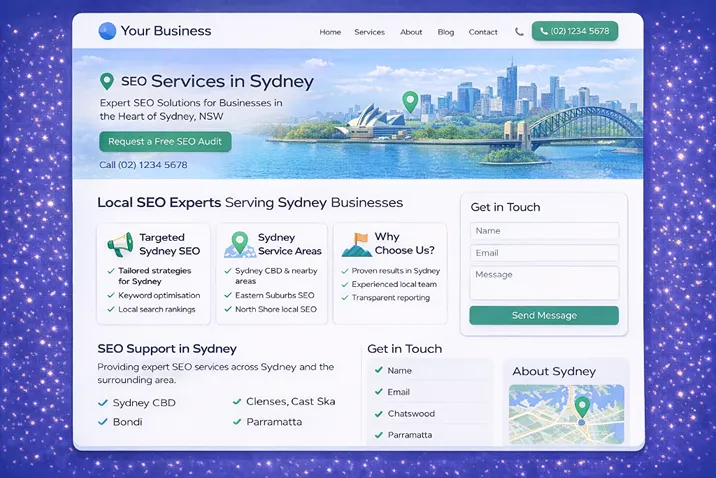Click the blue checkmark beside Bondi

click(103, 422)
